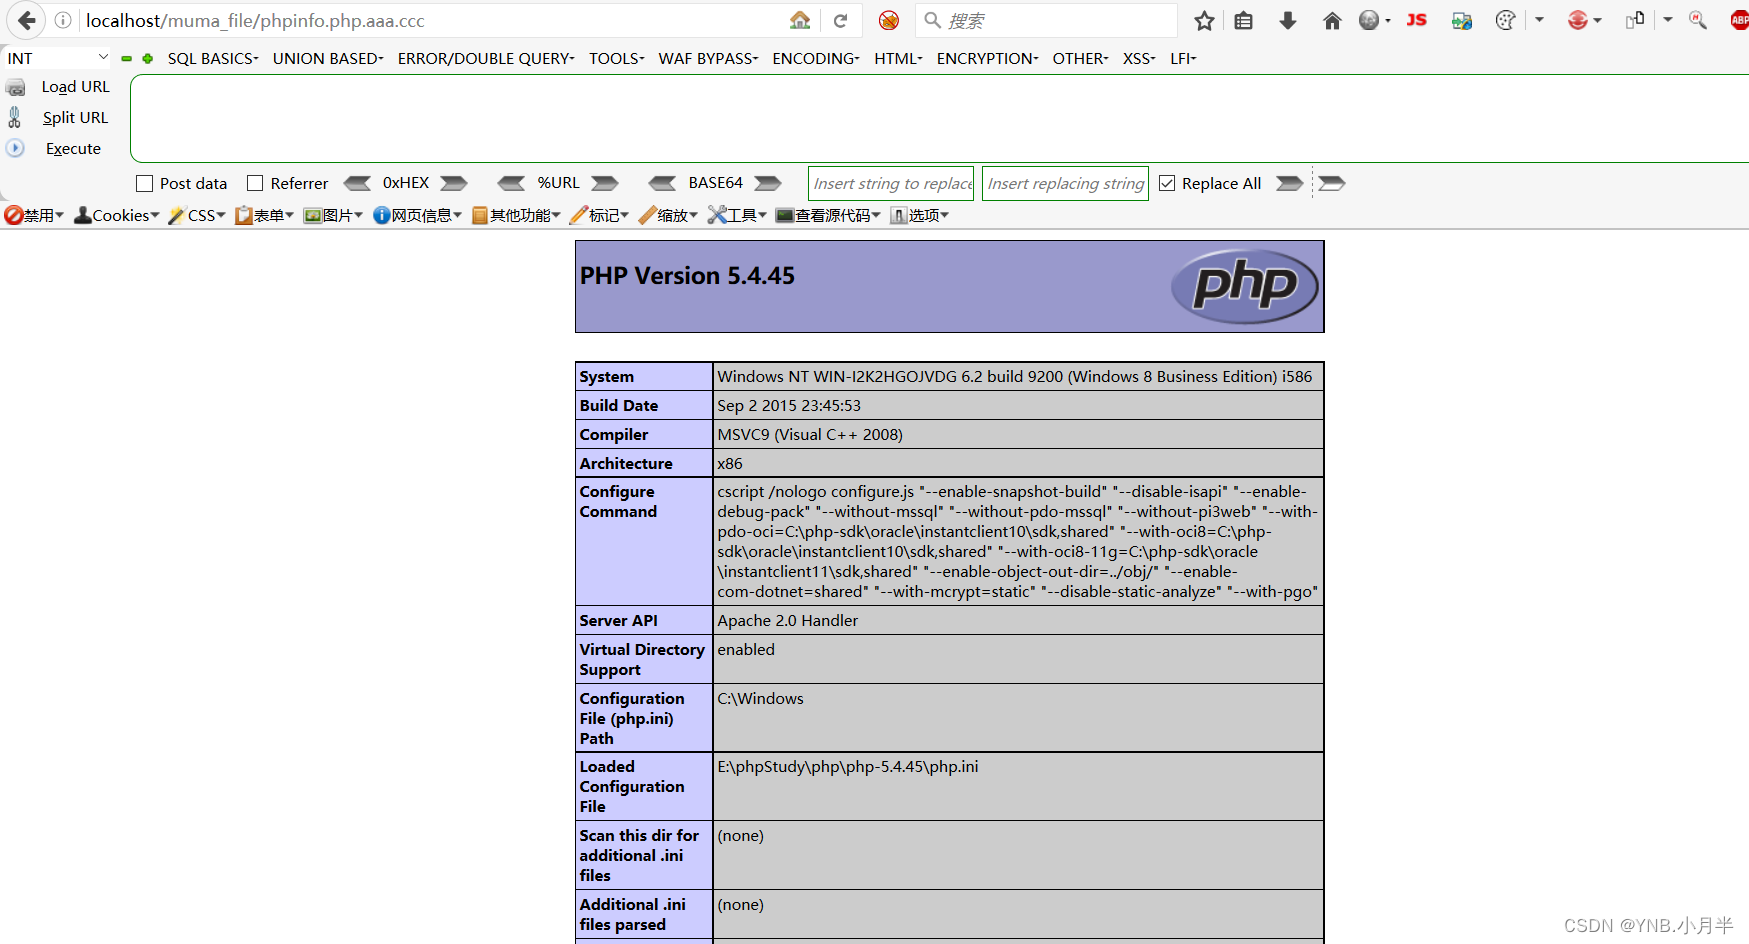Click the red no-script blocked icon

889,20
